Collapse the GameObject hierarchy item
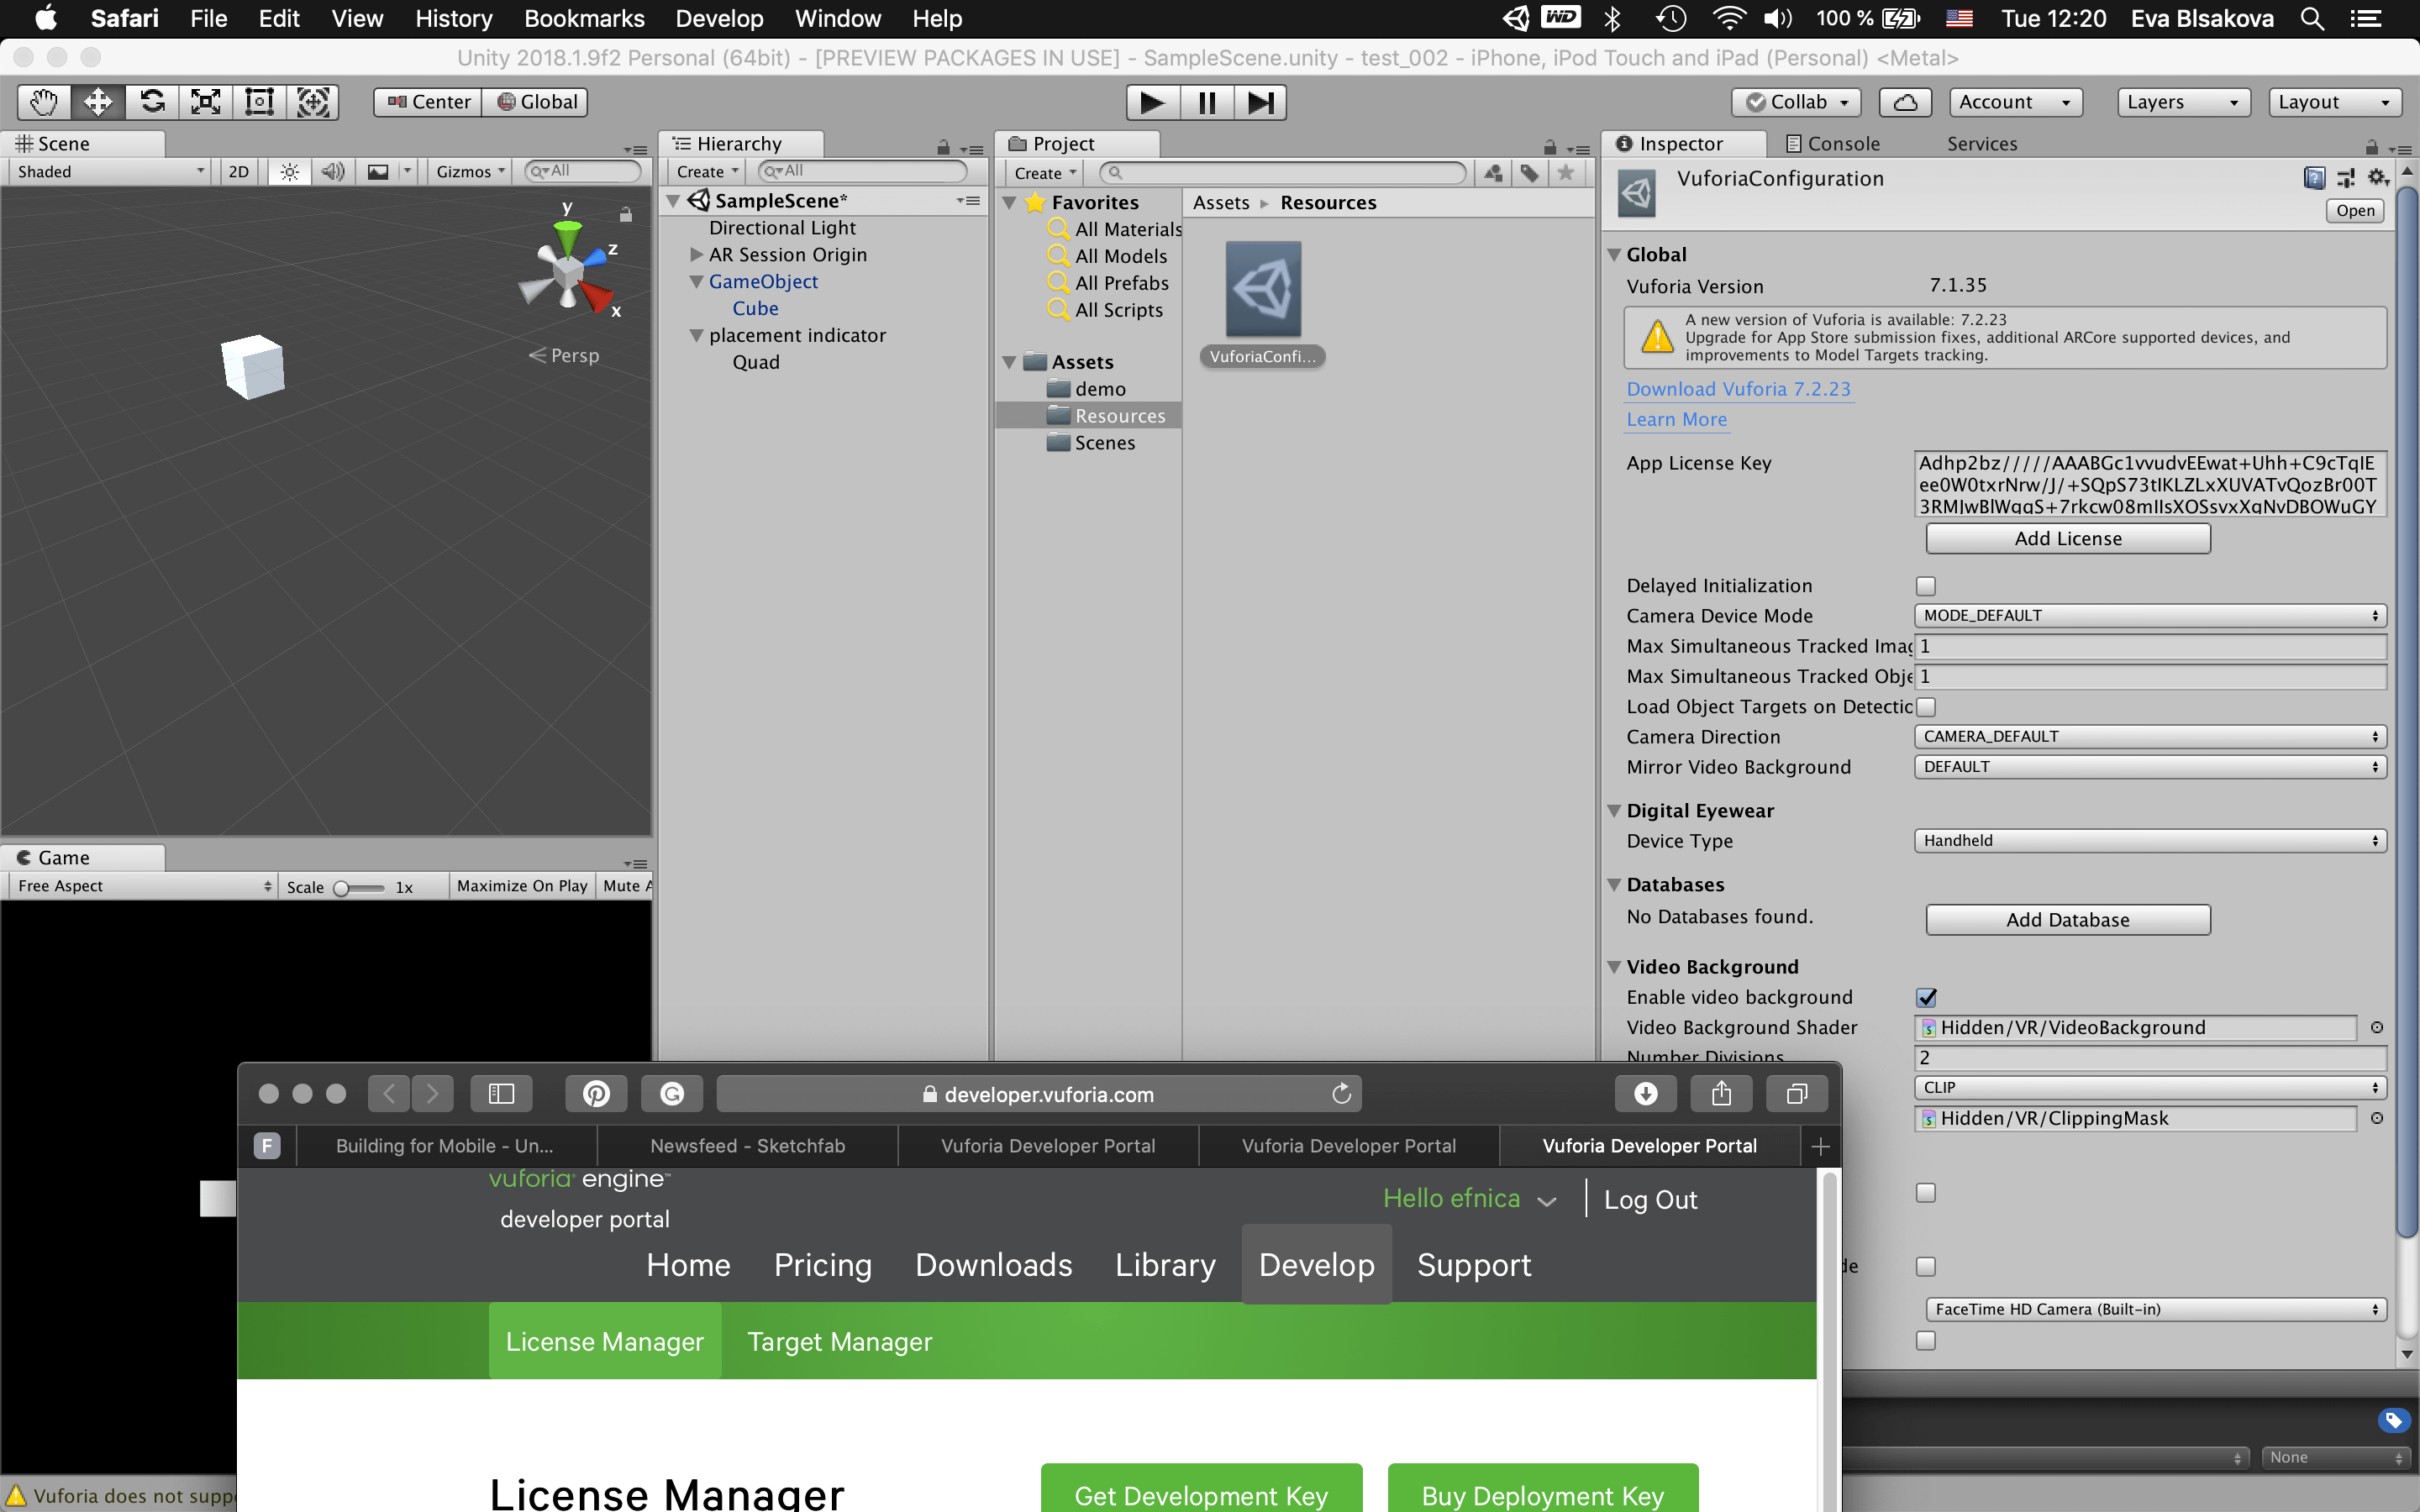This screenshot has width=2420, height=1512. [x=697, y=282]
